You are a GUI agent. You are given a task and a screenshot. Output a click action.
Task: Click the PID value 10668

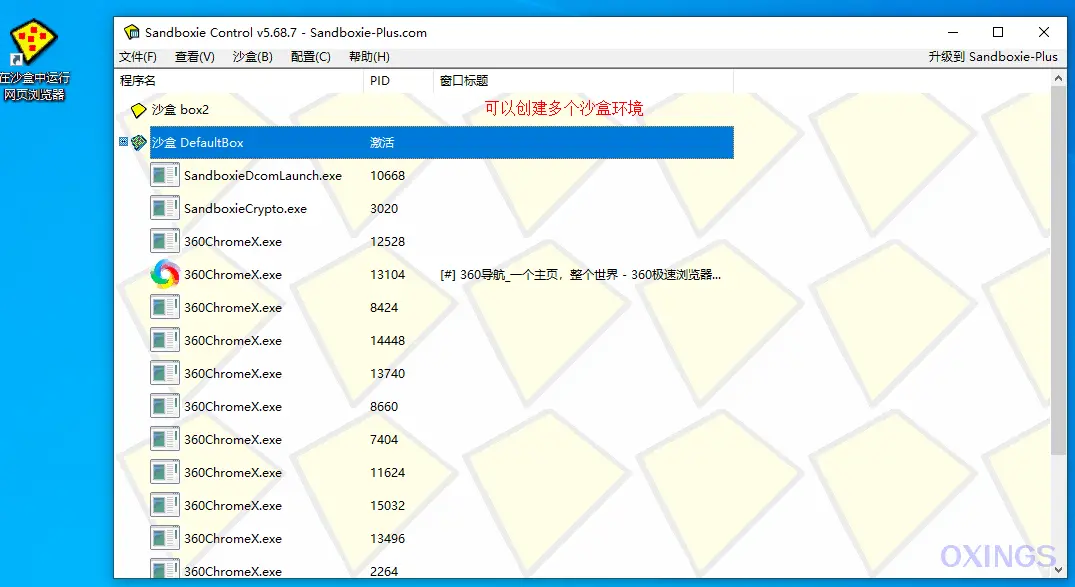click(387, 176)
